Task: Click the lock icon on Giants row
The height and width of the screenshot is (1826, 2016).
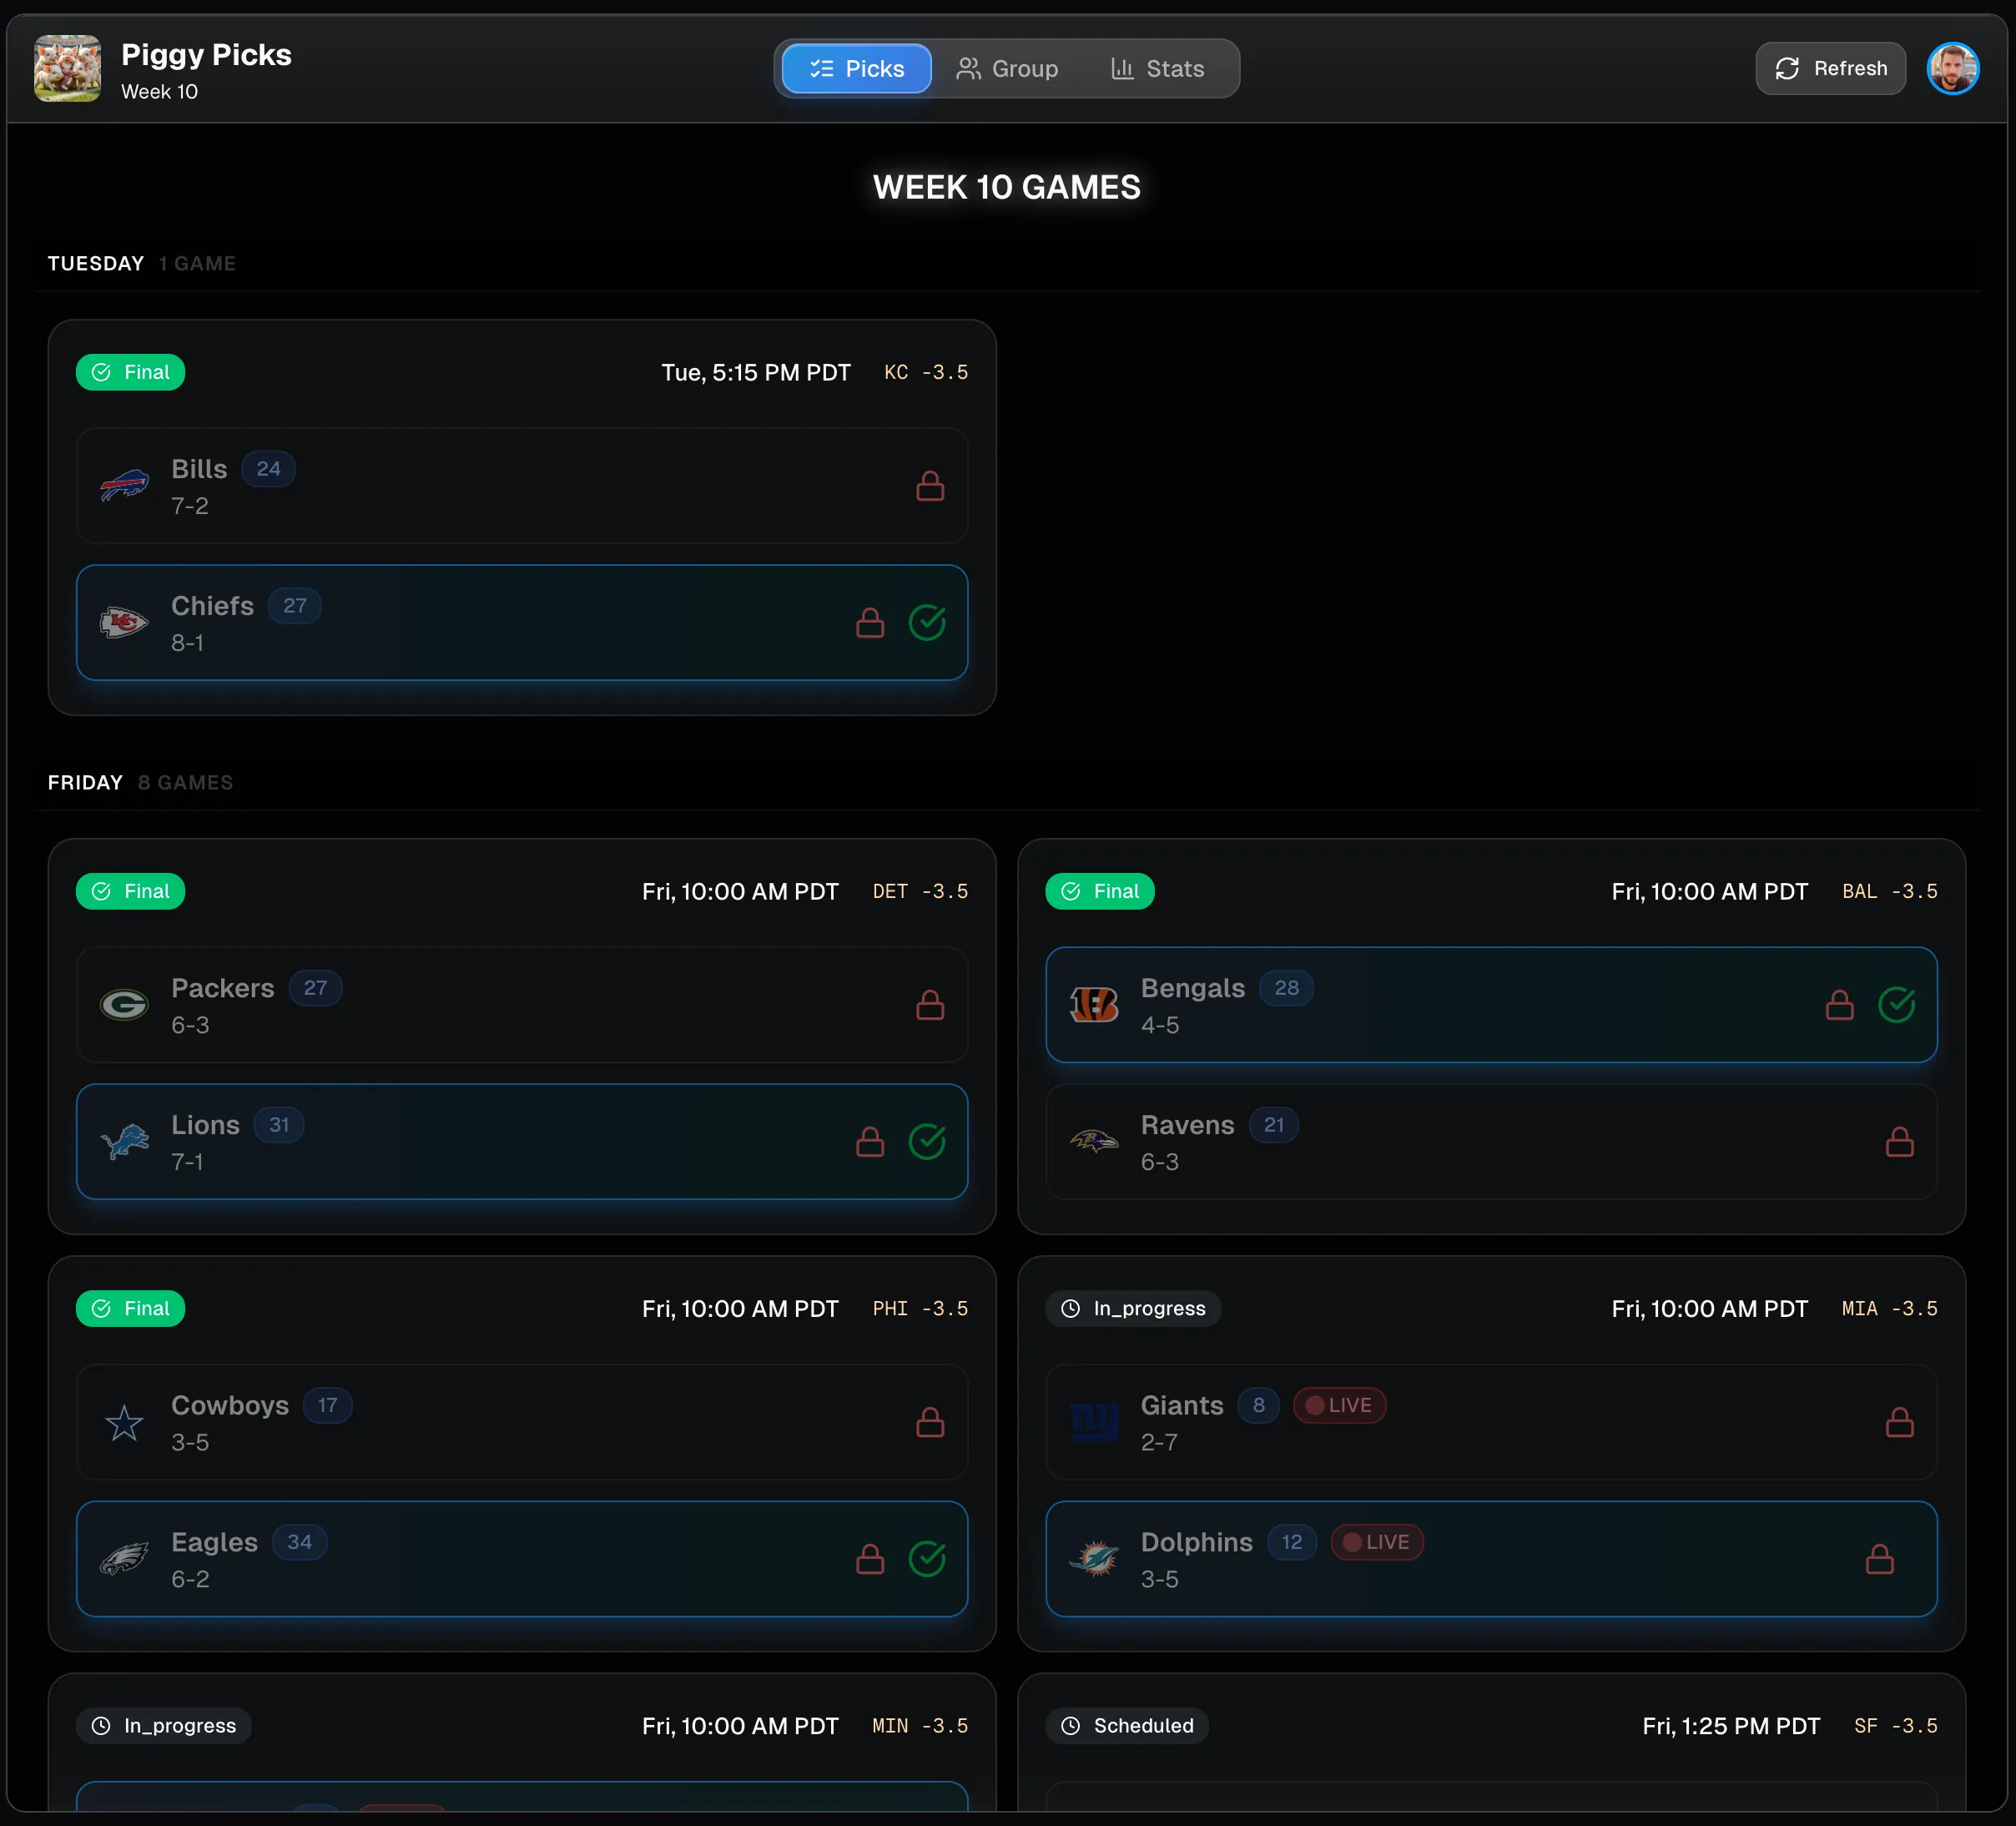Action: click(x=1898, y=1422)
